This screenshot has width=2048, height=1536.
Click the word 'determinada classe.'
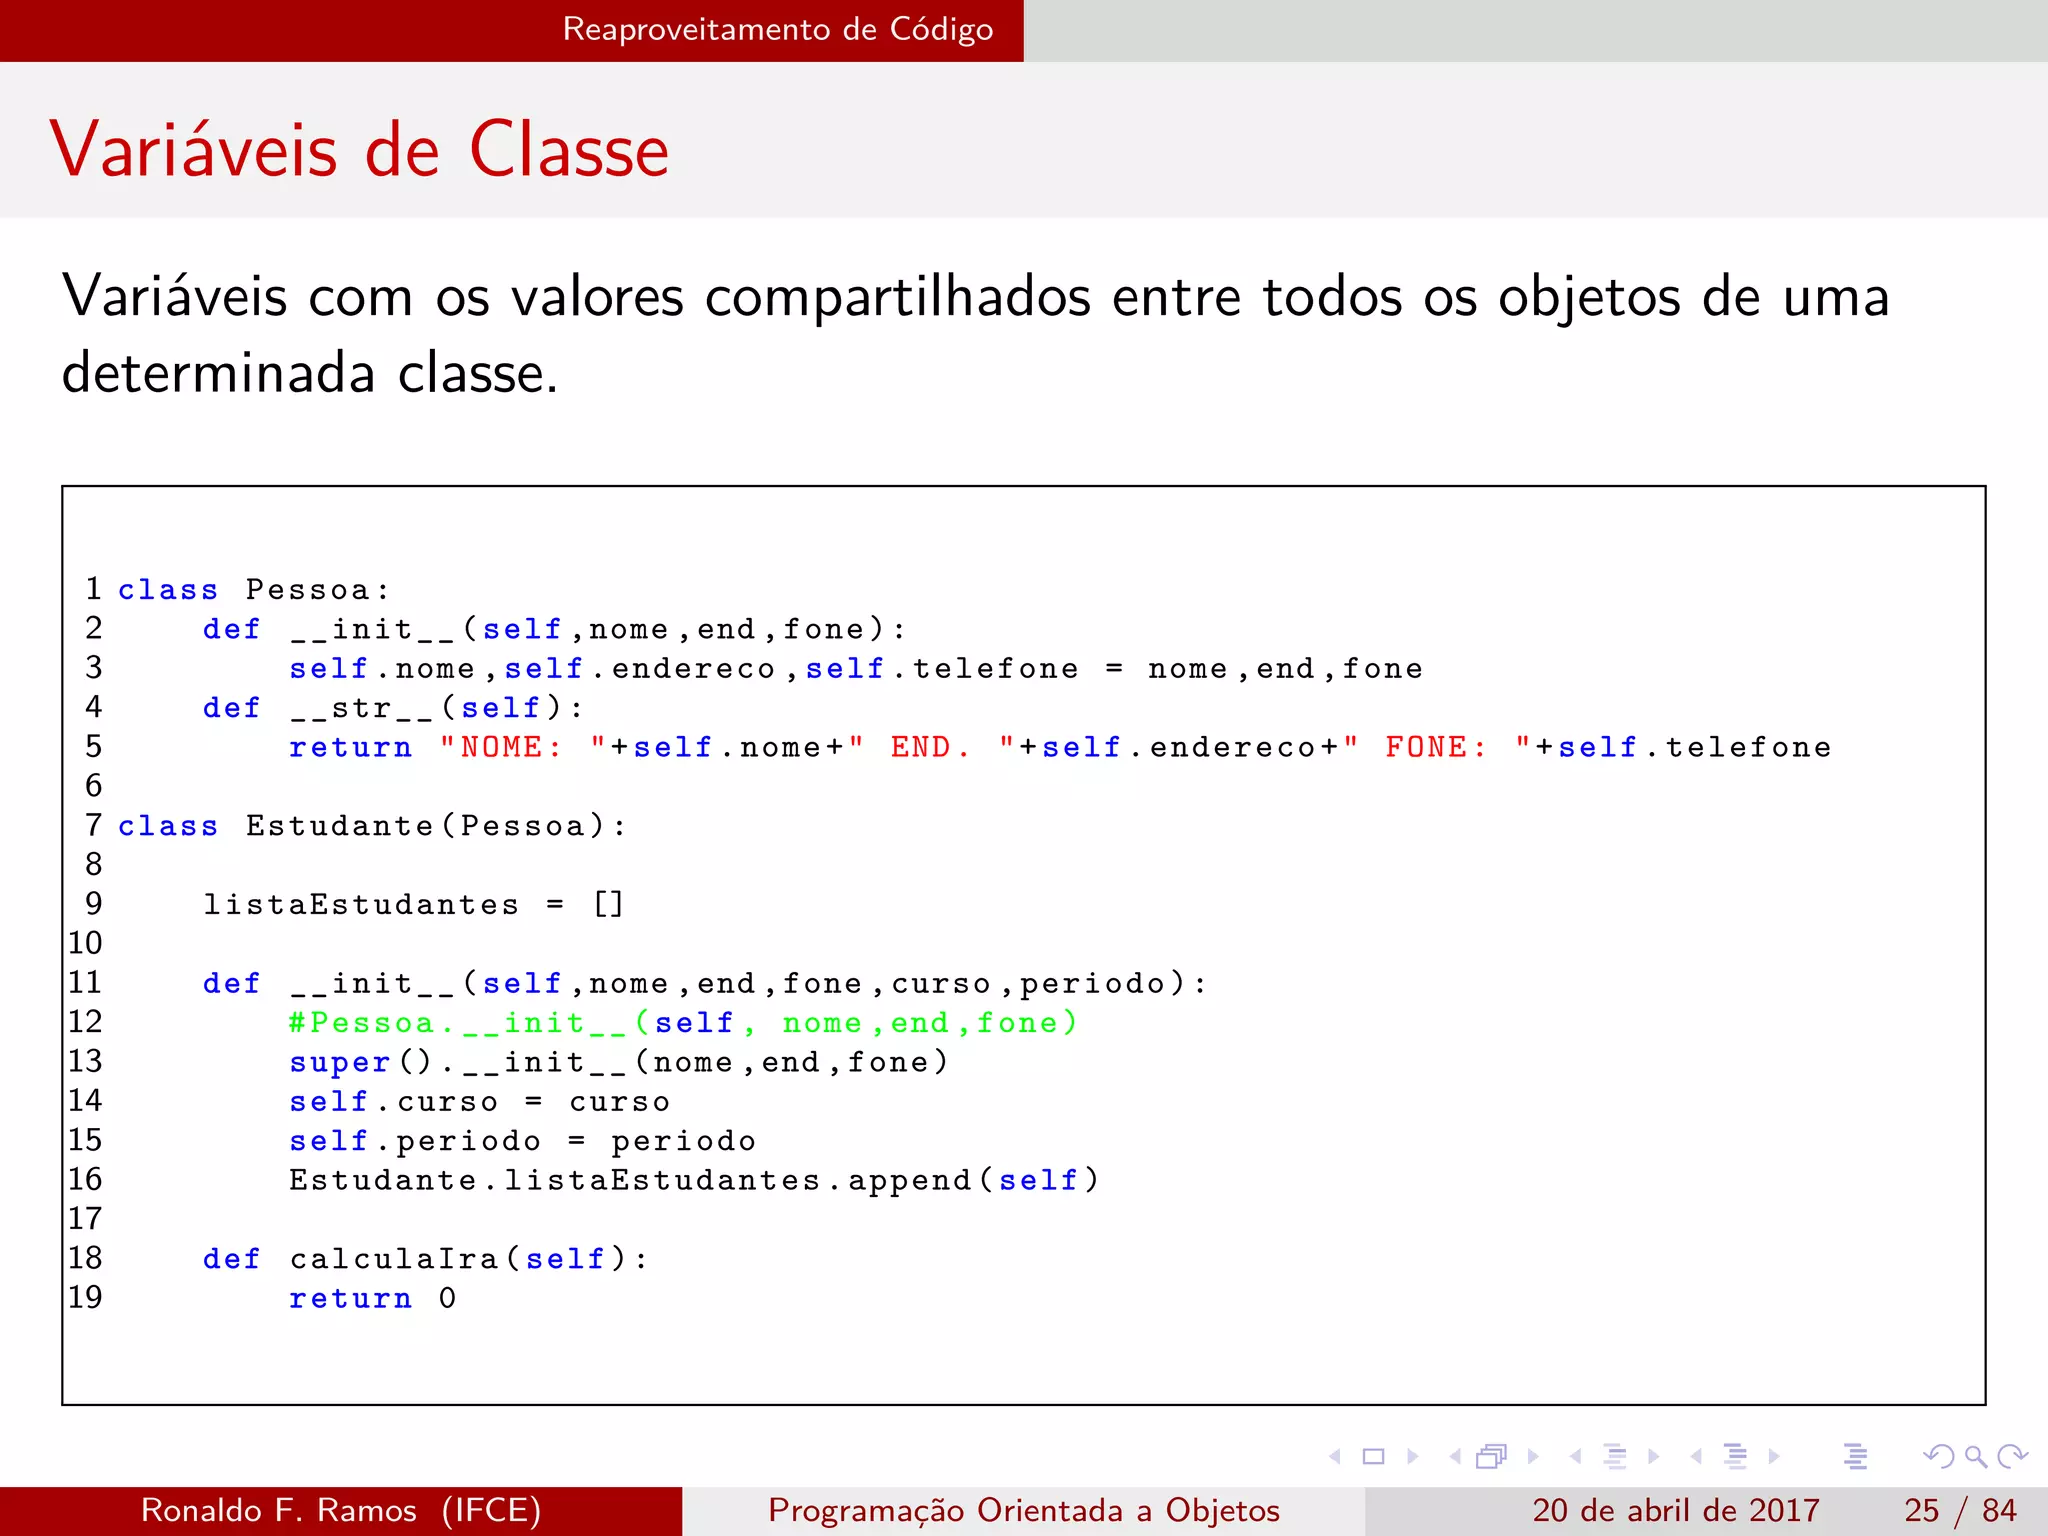coord(310,373)
